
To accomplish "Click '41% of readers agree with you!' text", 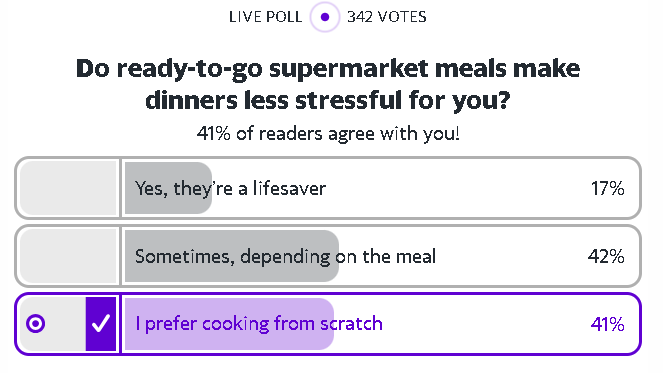I will [328, 134].
